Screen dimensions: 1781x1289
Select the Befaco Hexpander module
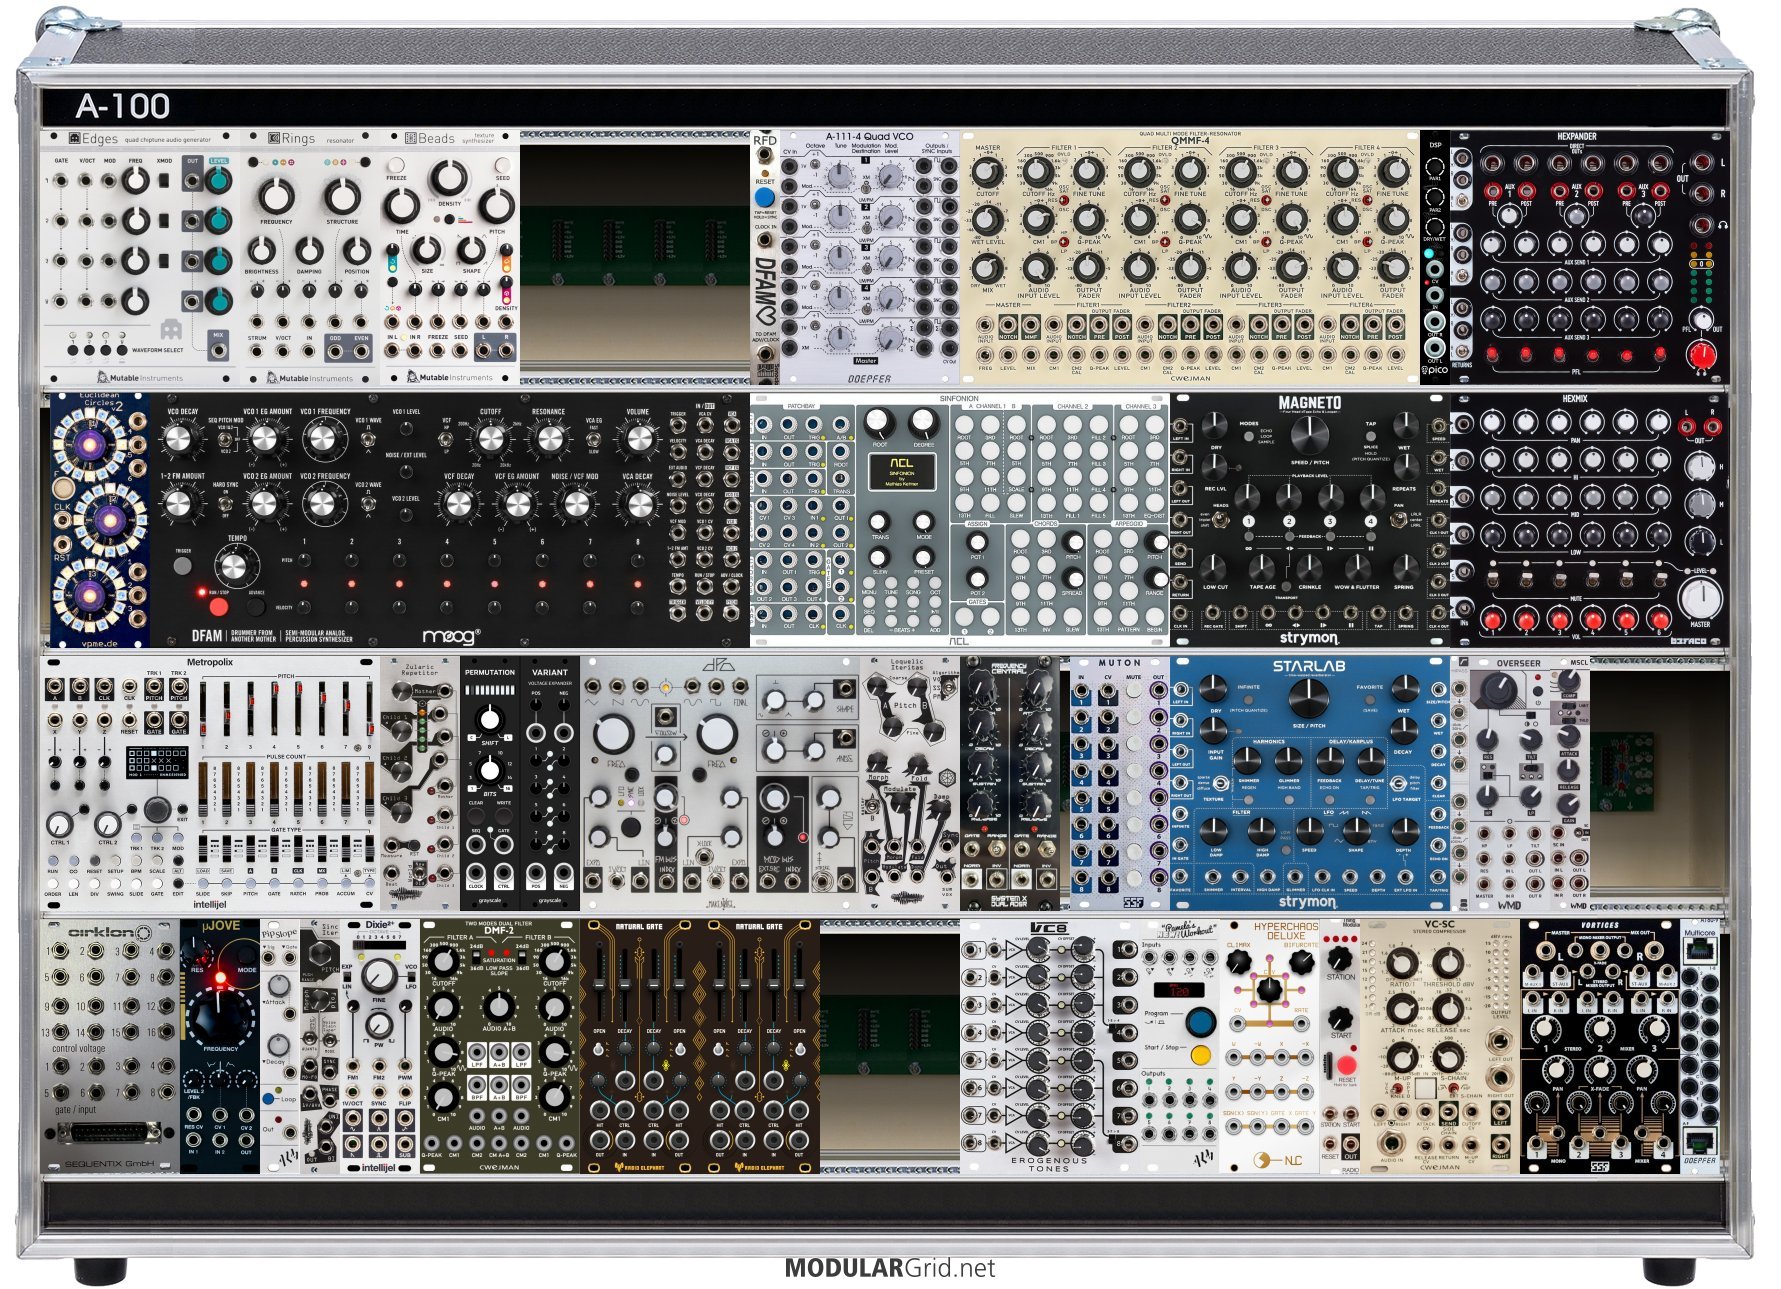pyautogui.click(x=1590, y=257)
